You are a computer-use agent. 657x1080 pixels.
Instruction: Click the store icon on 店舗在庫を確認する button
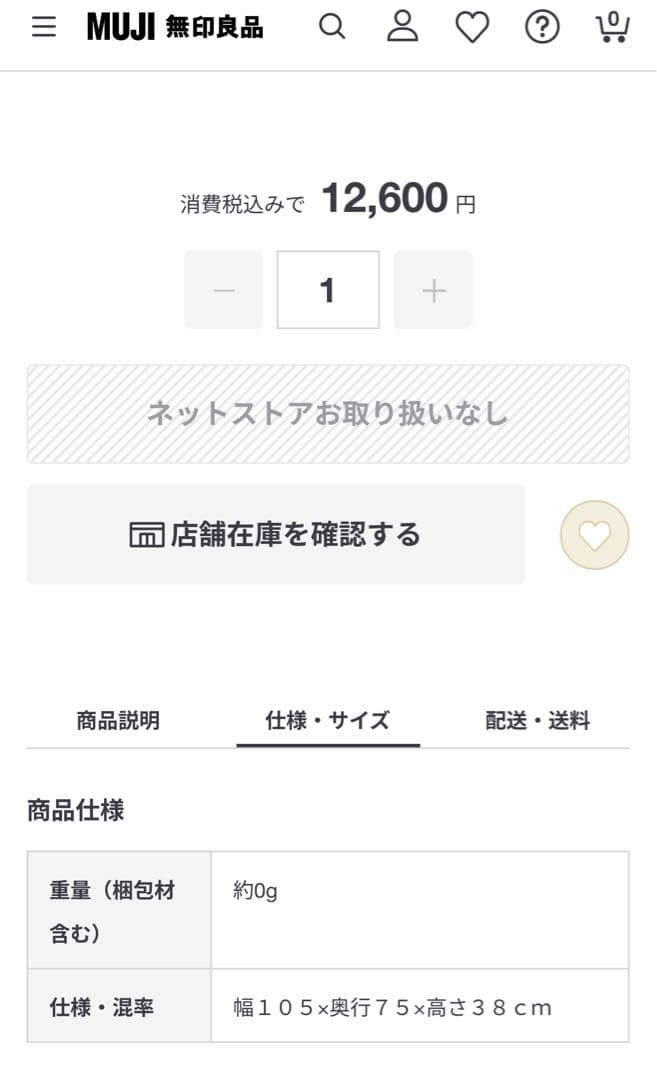coord(146,534)
